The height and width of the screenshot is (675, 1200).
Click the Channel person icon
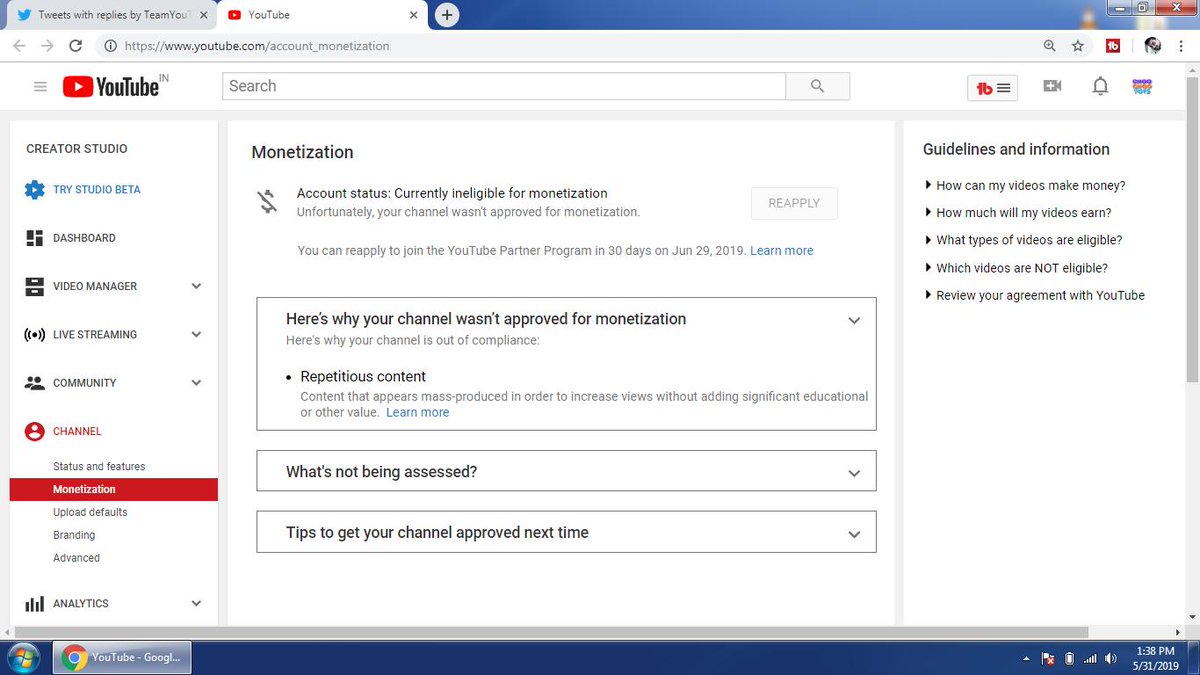(x=34, y=431)
